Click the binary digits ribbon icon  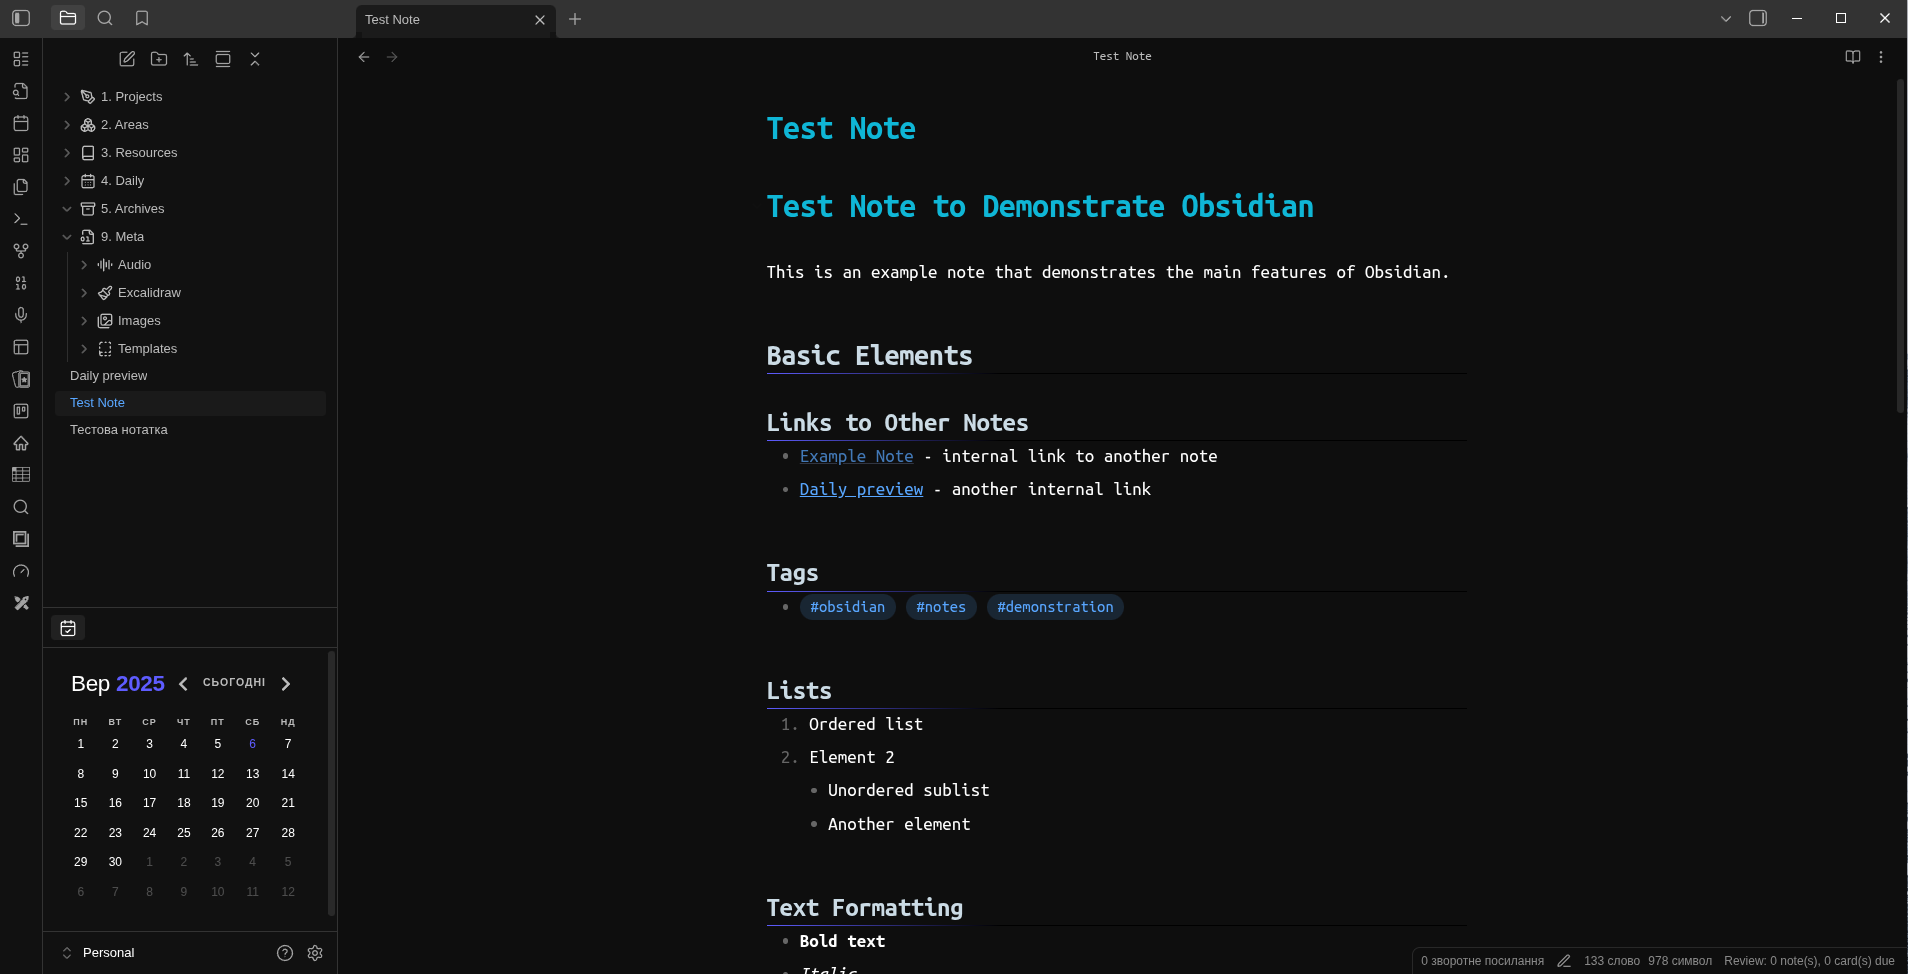tap(21, 283)
